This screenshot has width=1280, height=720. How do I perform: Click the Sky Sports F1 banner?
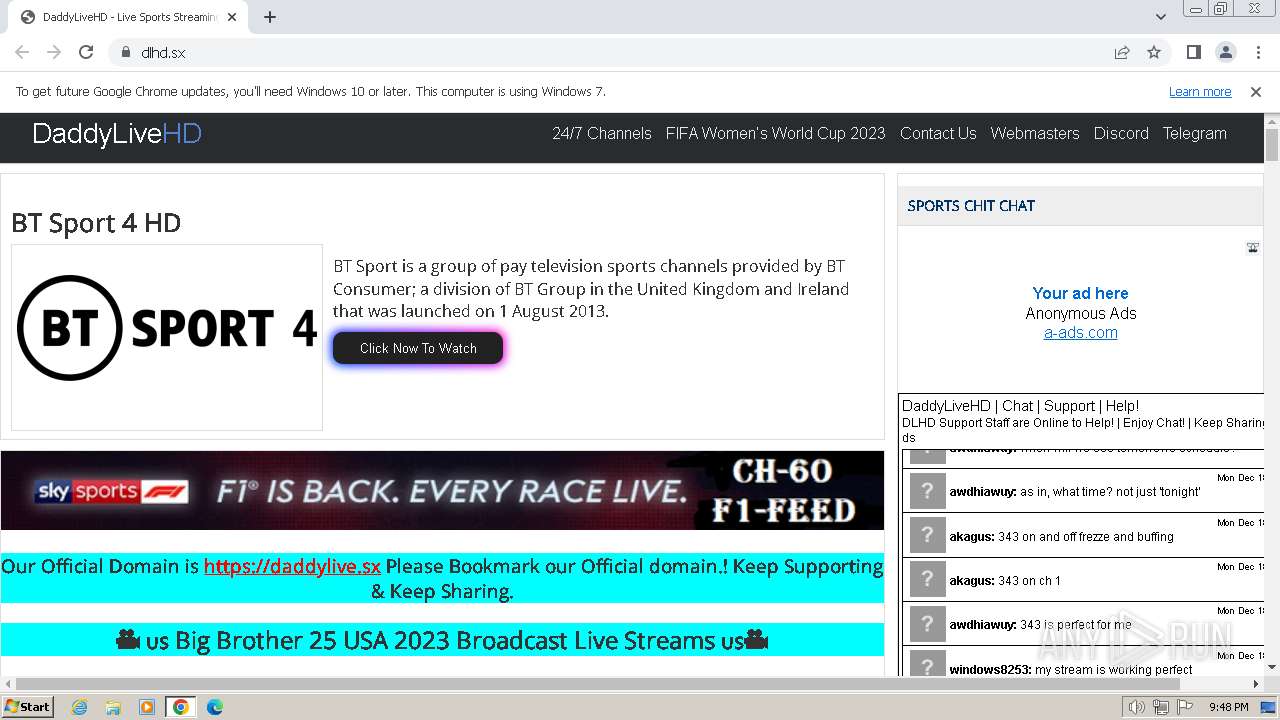click(442, 490)
